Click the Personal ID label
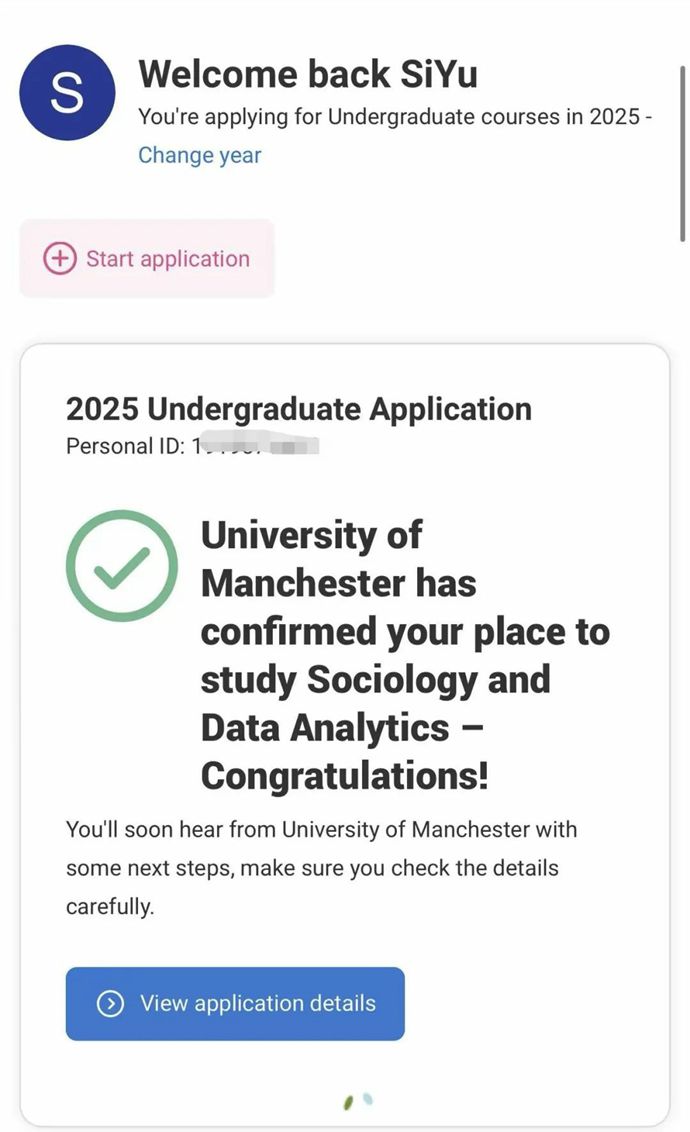Screen dimensions: 690x1132 tap(125, 446)
